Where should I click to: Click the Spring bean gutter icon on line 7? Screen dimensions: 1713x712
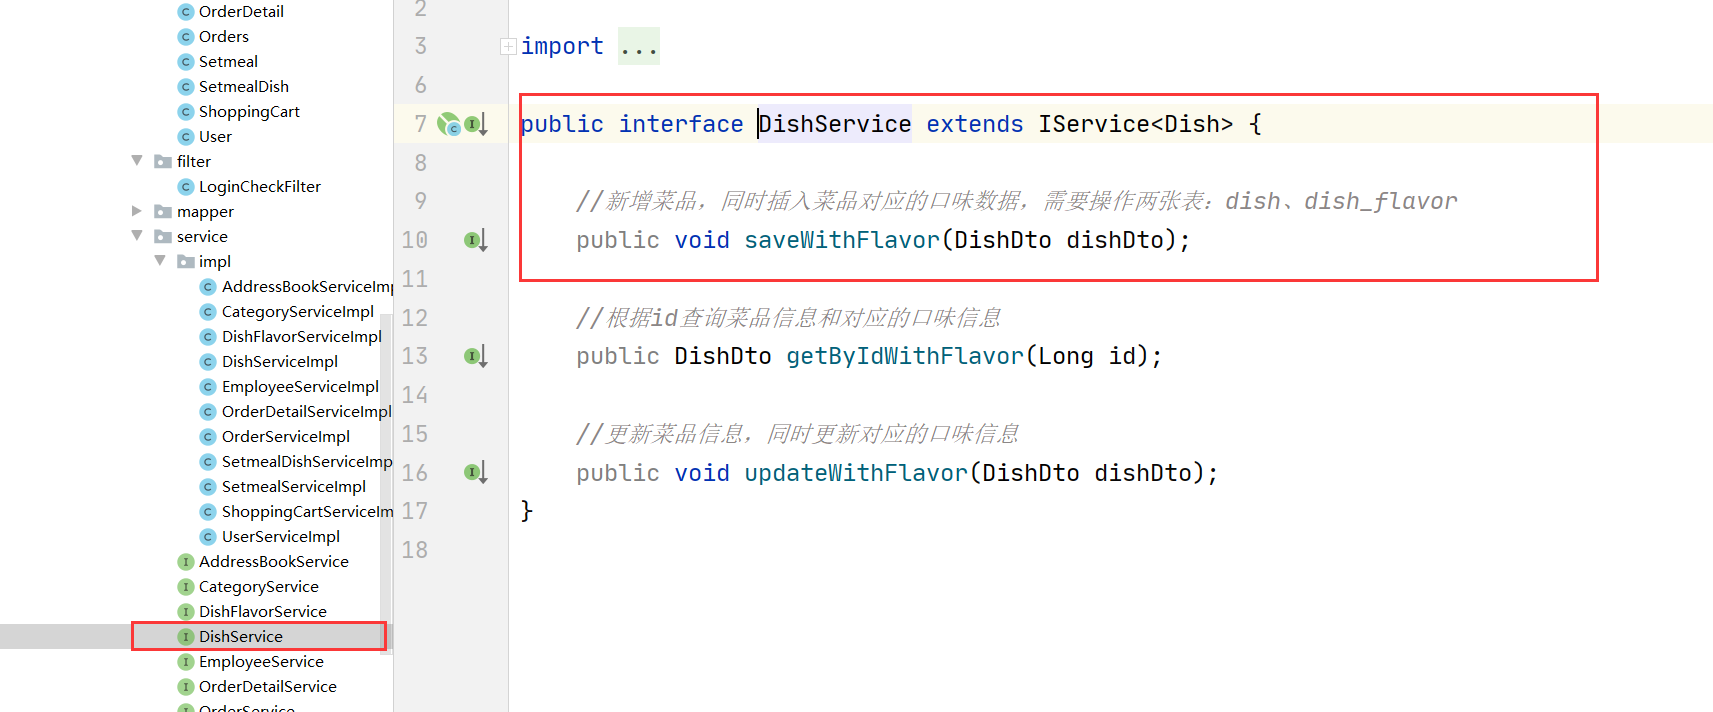click(x=449, y=124)
